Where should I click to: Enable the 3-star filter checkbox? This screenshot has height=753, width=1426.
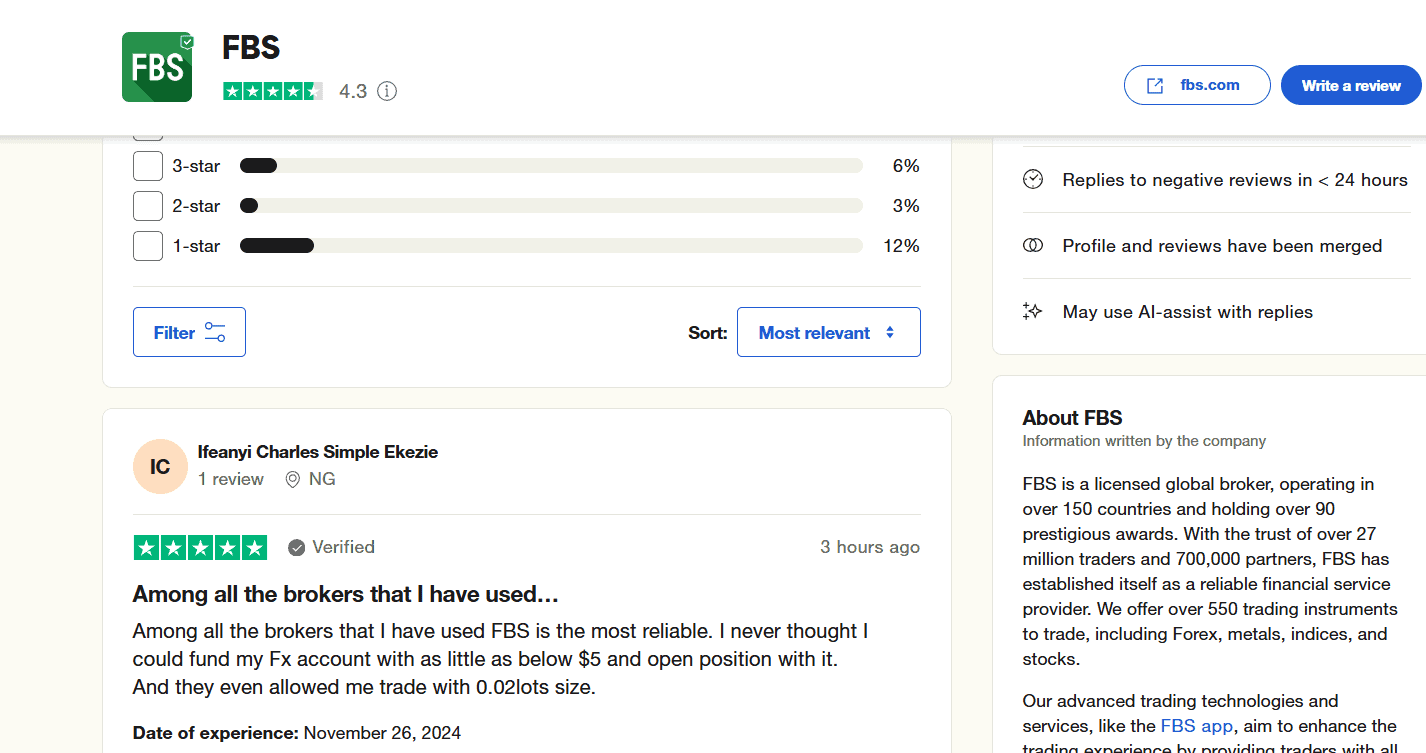[x=147, y=165]
